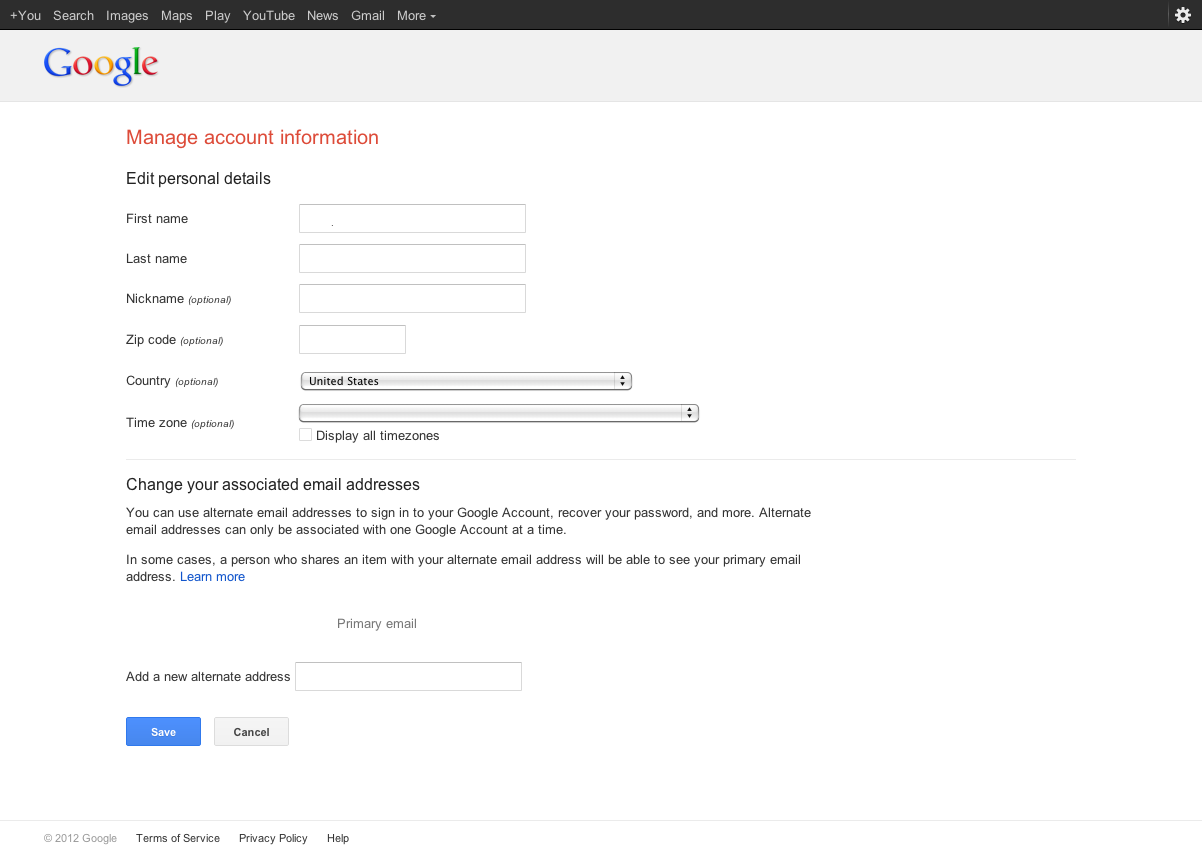
Task: Focus the Zip code field
Action: (x=352, y=339)
